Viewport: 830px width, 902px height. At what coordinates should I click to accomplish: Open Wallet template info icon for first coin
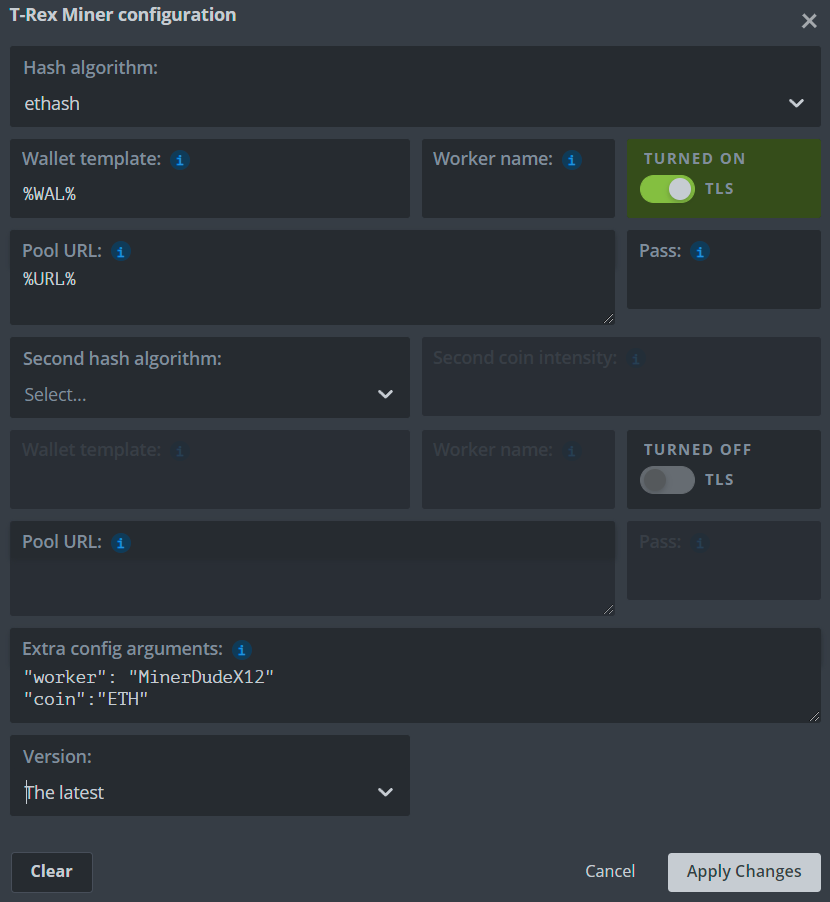point(180,160)
